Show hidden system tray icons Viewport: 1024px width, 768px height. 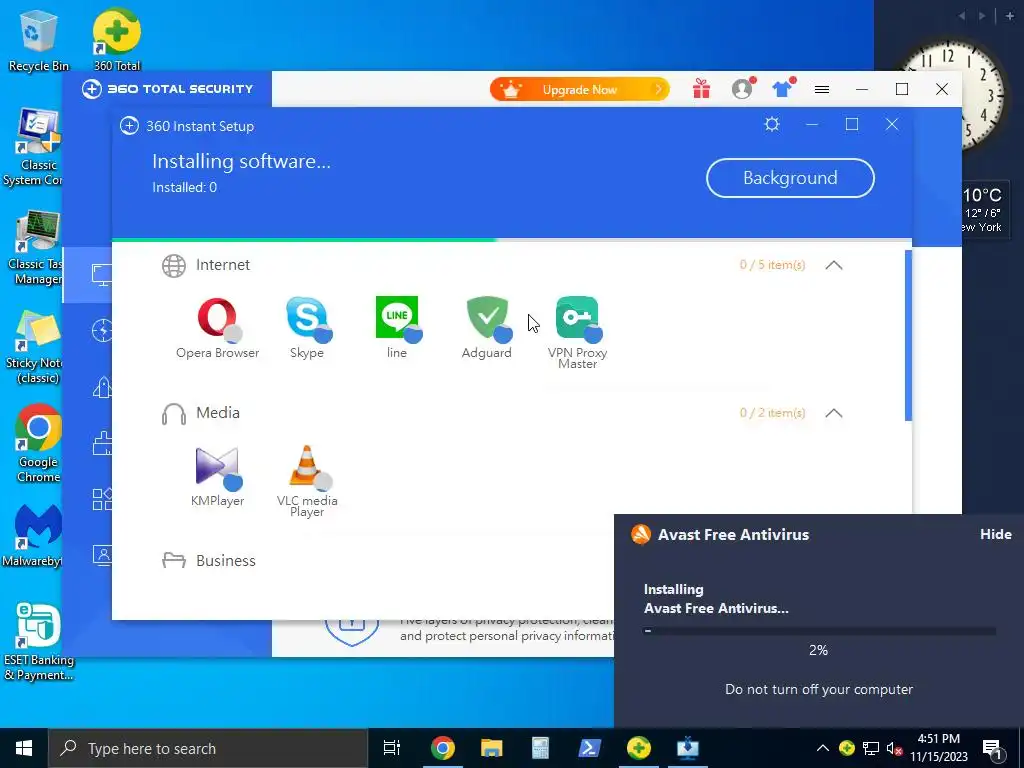pyautogui.click(x=823, y=748)
